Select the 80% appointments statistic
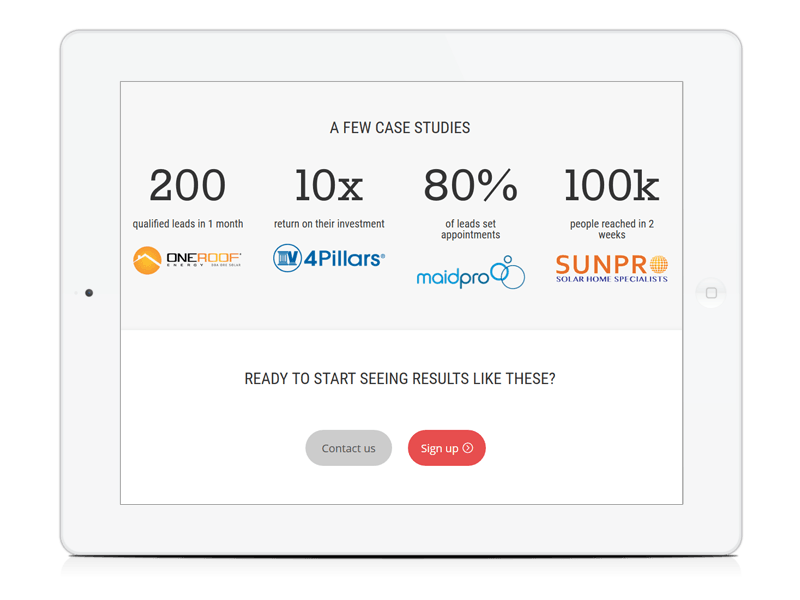The image size is (800, 600). 470,185
